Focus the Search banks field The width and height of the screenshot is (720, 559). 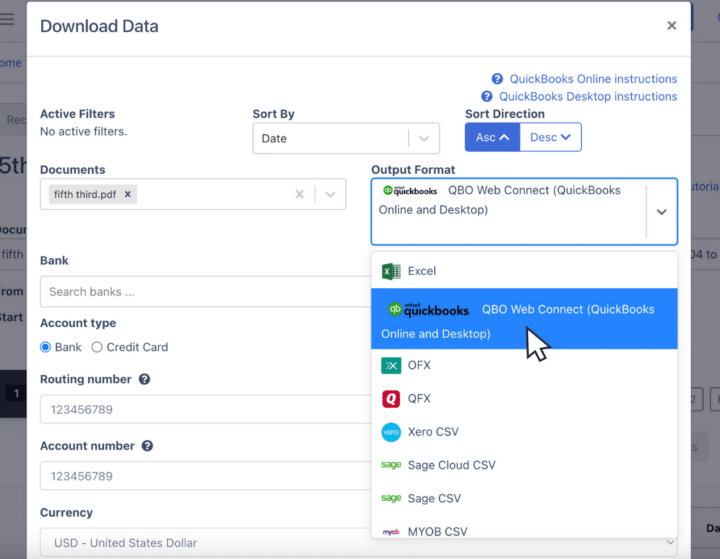tap(205, 292)
